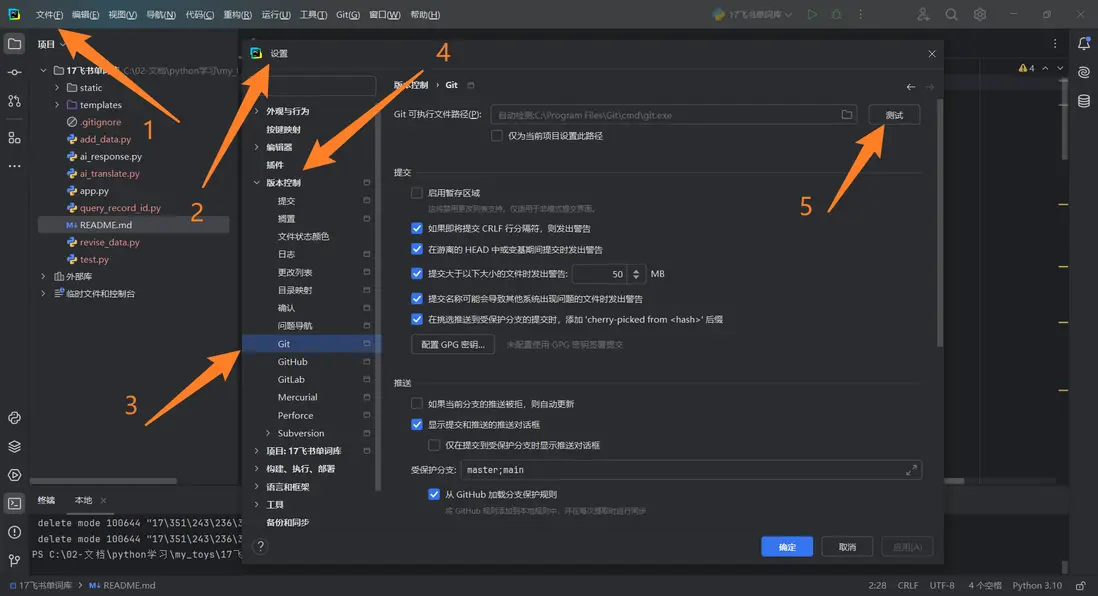Open the Git tool window icon

(x=14, y=560)
